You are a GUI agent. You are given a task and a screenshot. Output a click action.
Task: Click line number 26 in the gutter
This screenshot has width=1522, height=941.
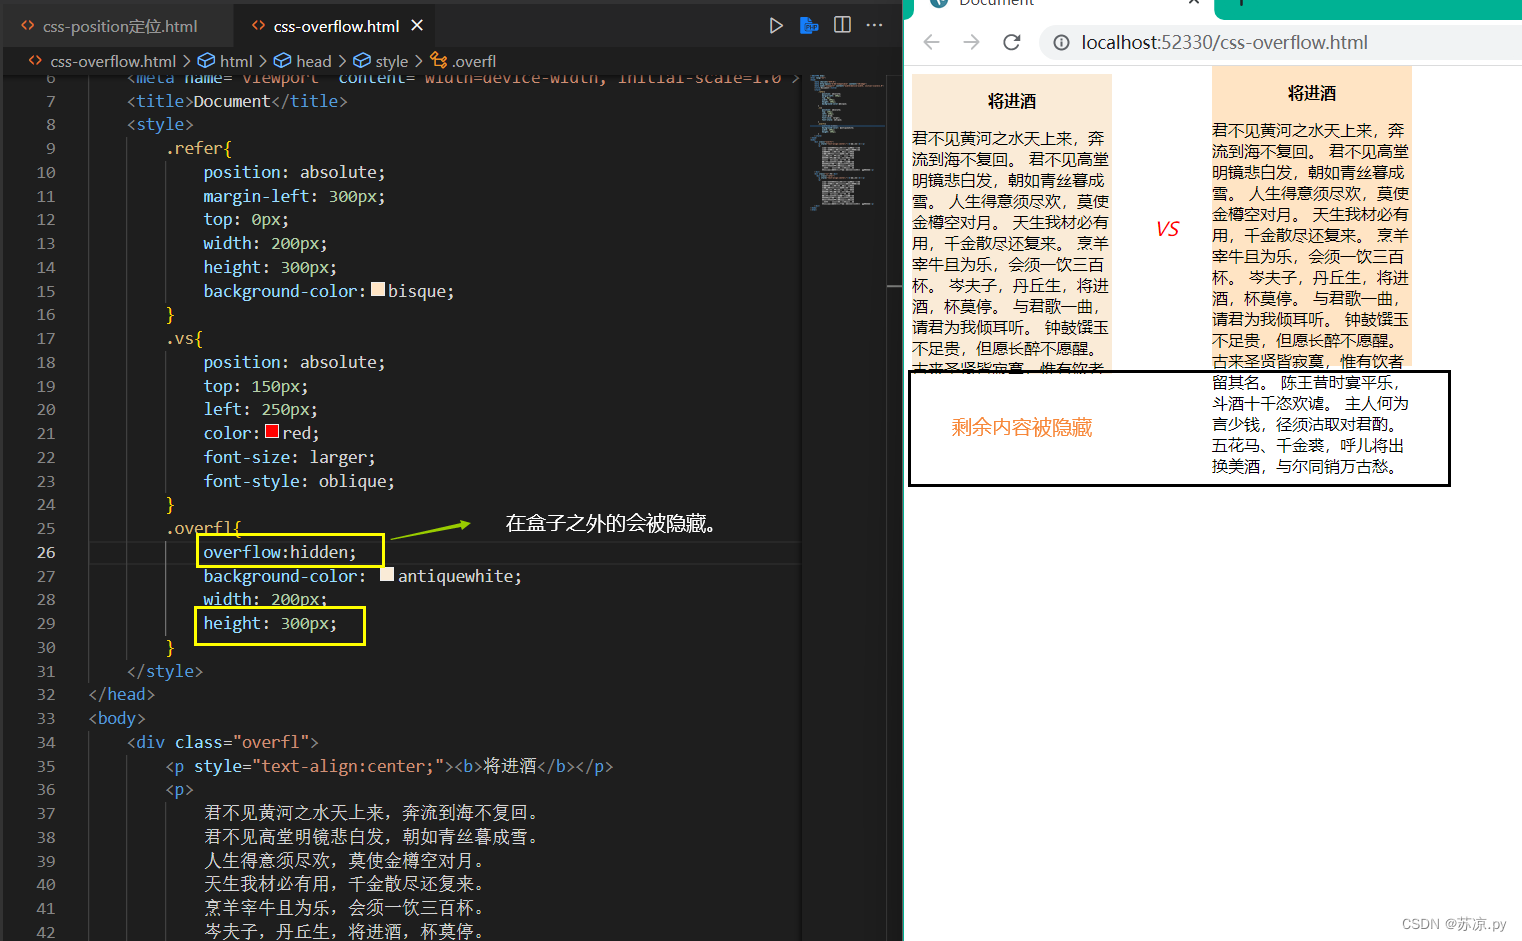coord(46,552)
